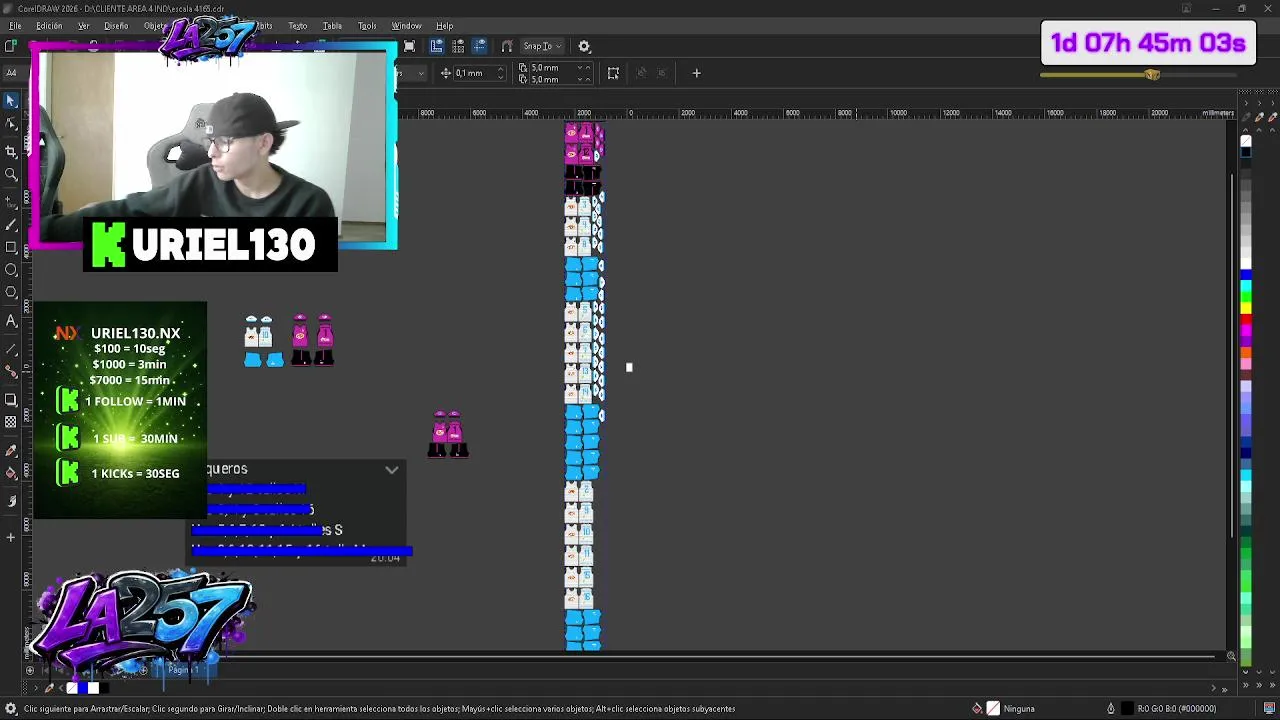Open the Help menu
The image size is (1280, 720).
[x=444, y=26]
